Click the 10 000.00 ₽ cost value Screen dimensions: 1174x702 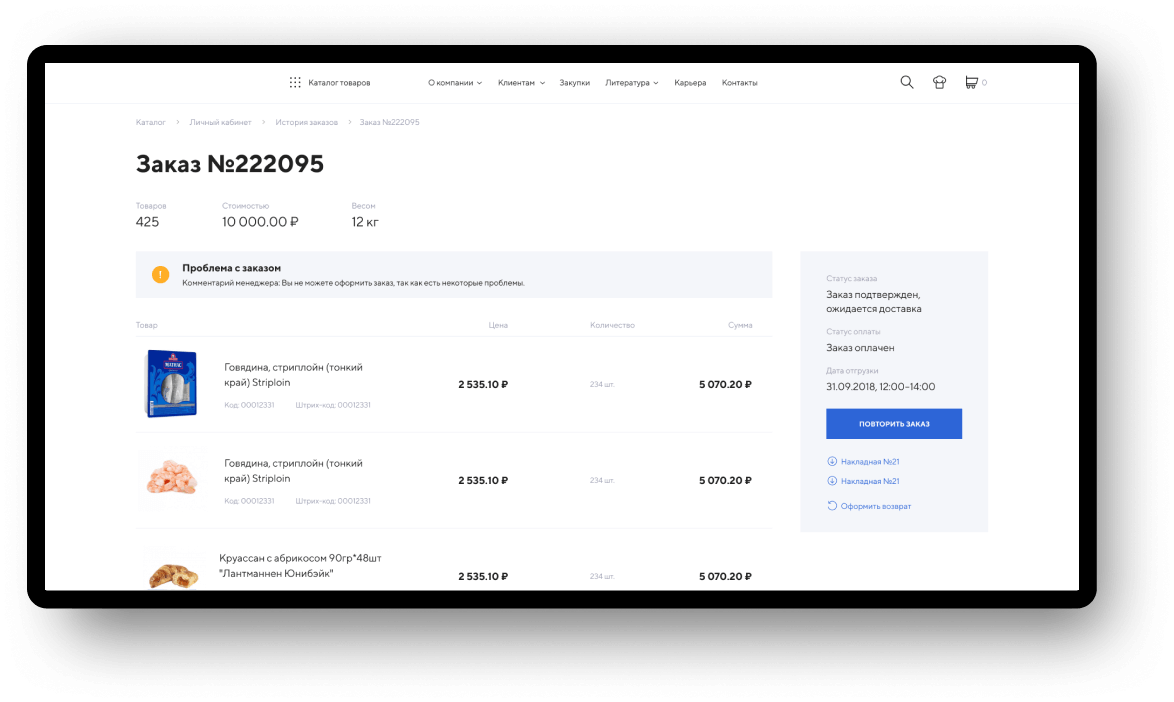tap(260, 222)
